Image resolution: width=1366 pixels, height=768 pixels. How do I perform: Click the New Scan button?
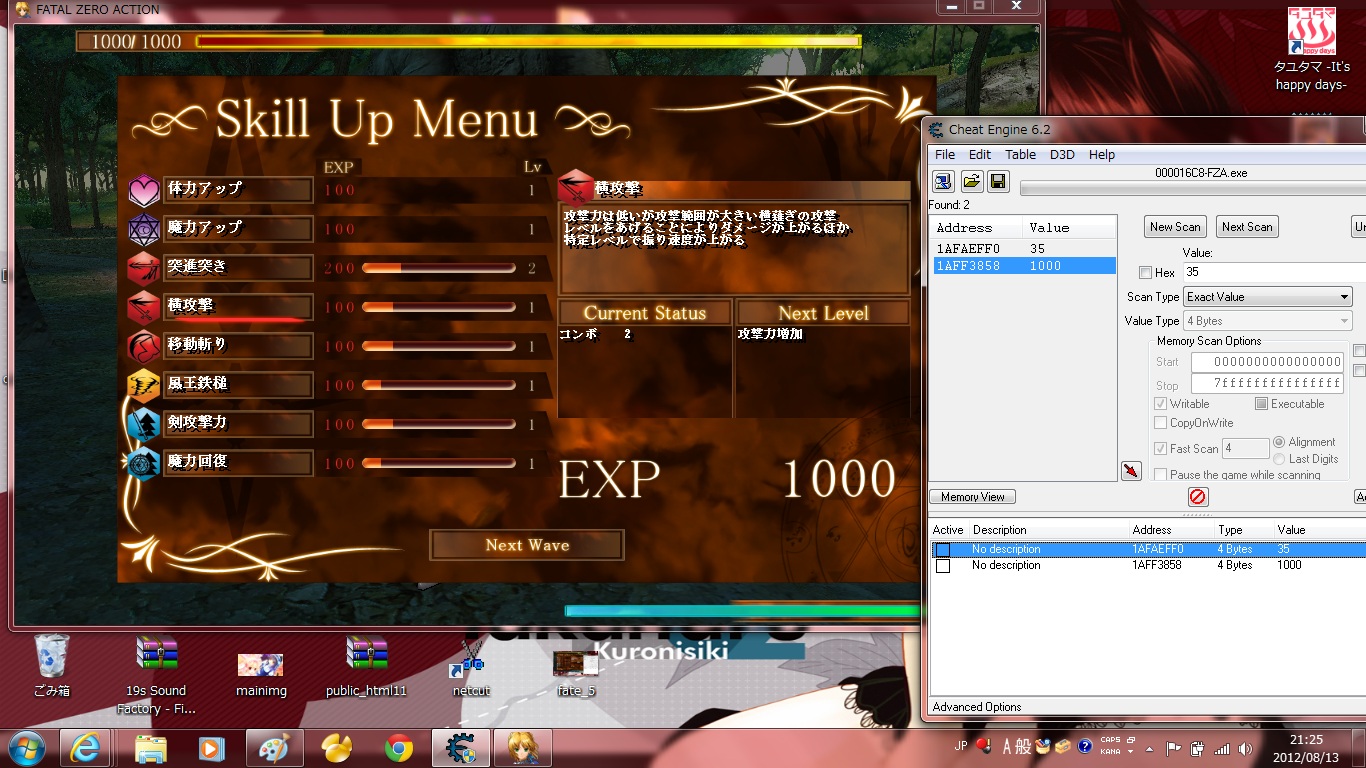pos(1175,227)
